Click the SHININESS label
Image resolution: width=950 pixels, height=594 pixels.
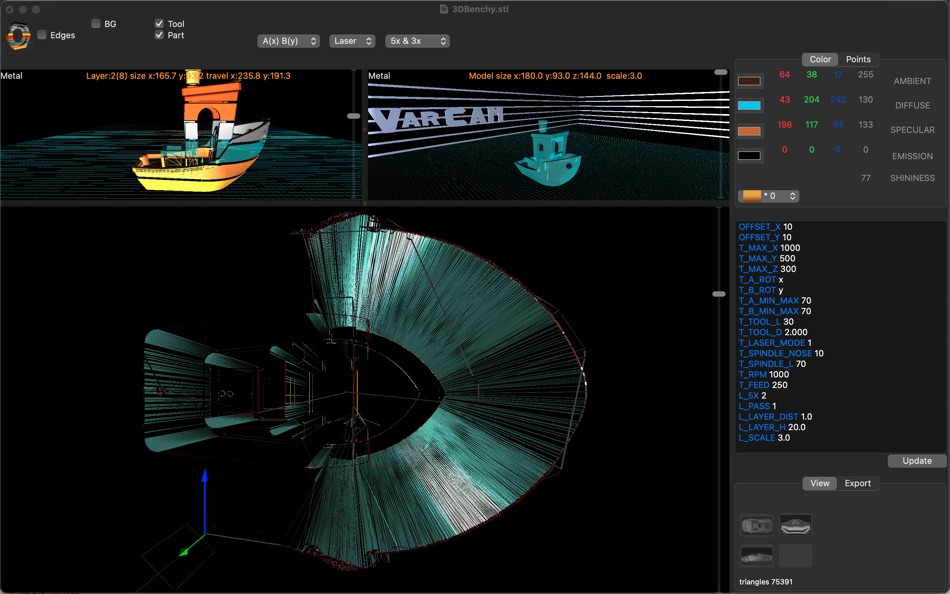tap(912, 178)
